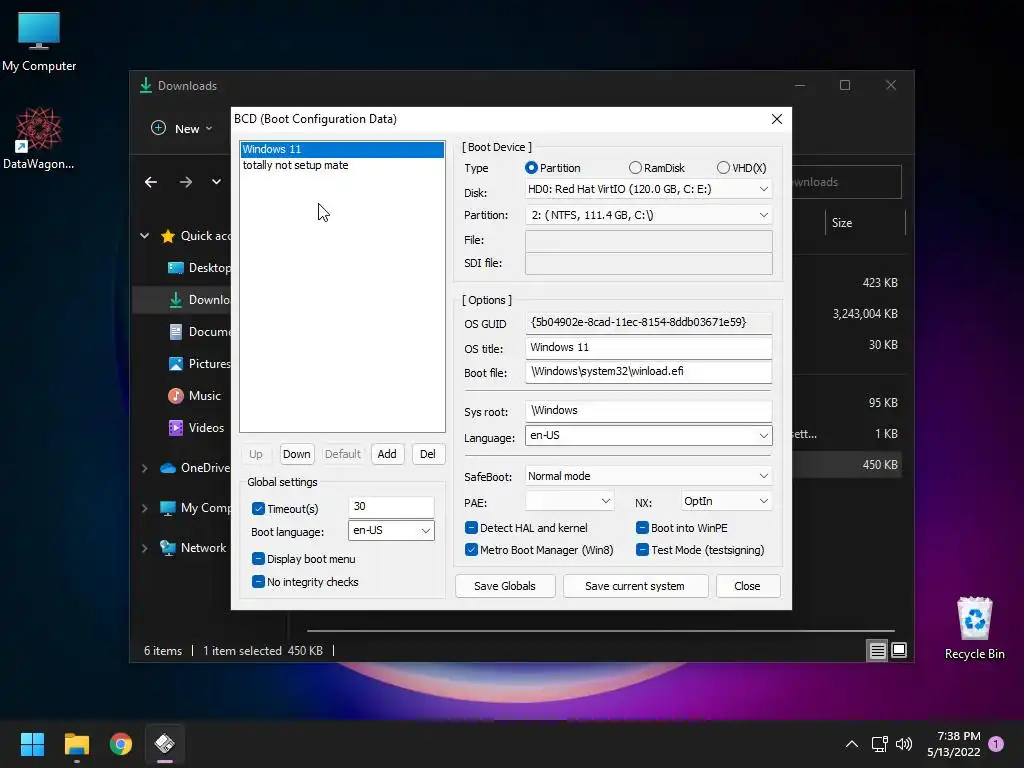Open the Partition dropdown
The width and height of the screenshot is (1024, 768).
click(648, 215)
